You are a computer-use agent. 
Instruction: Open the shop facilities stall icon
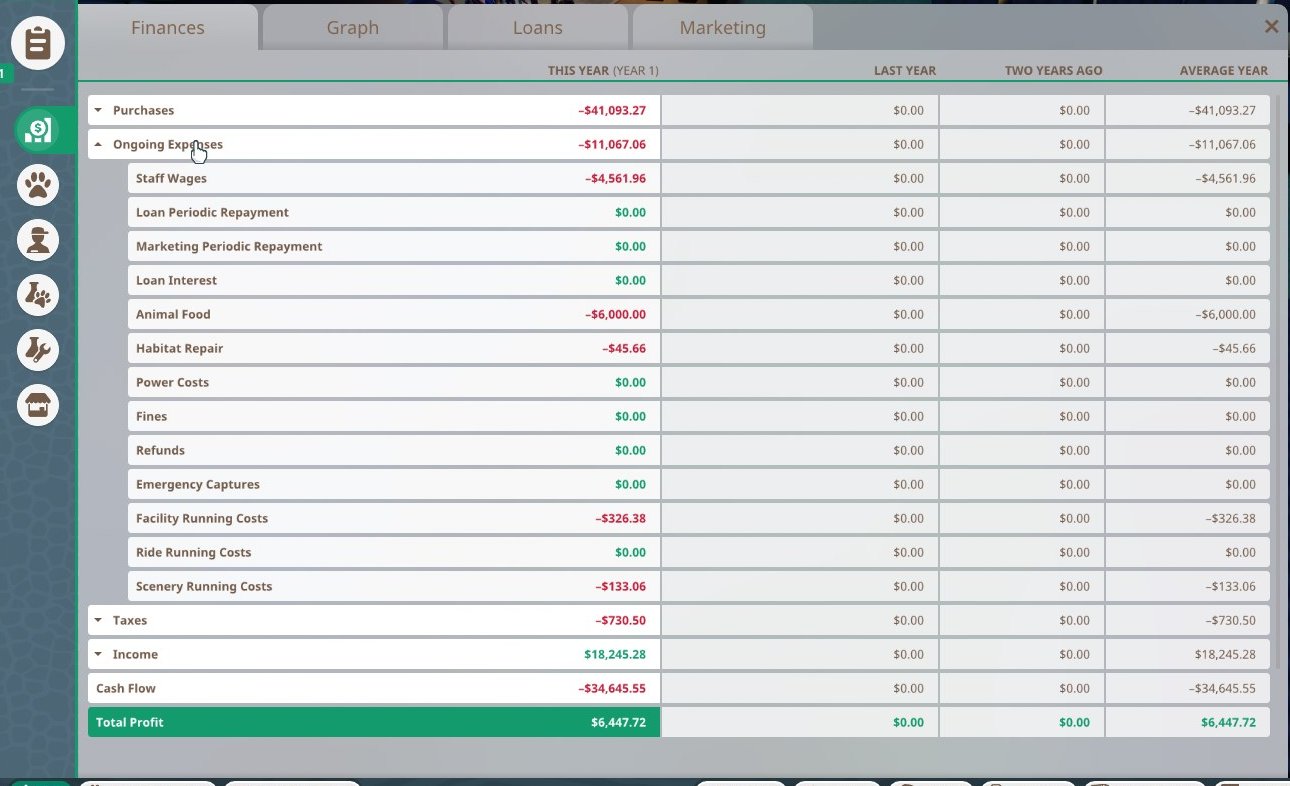click(x=38, y=405)
